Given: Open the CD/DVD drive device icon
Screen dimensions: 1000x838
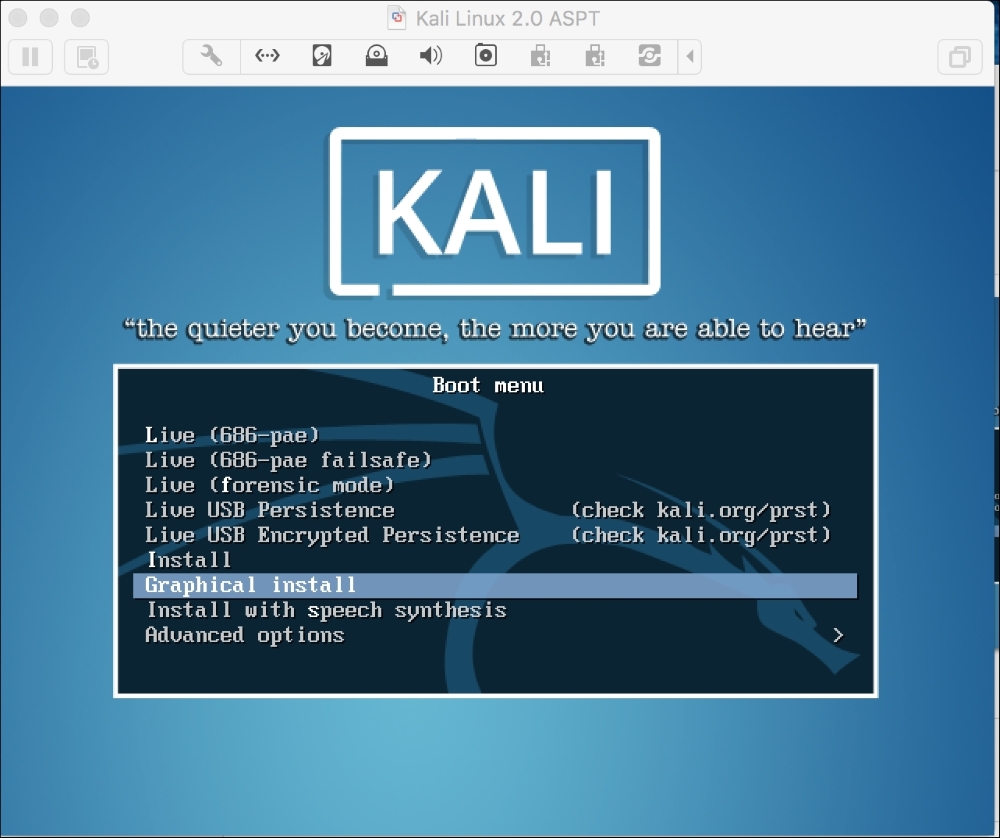Looking at the screenshot, I should click(x=376, y=57).
